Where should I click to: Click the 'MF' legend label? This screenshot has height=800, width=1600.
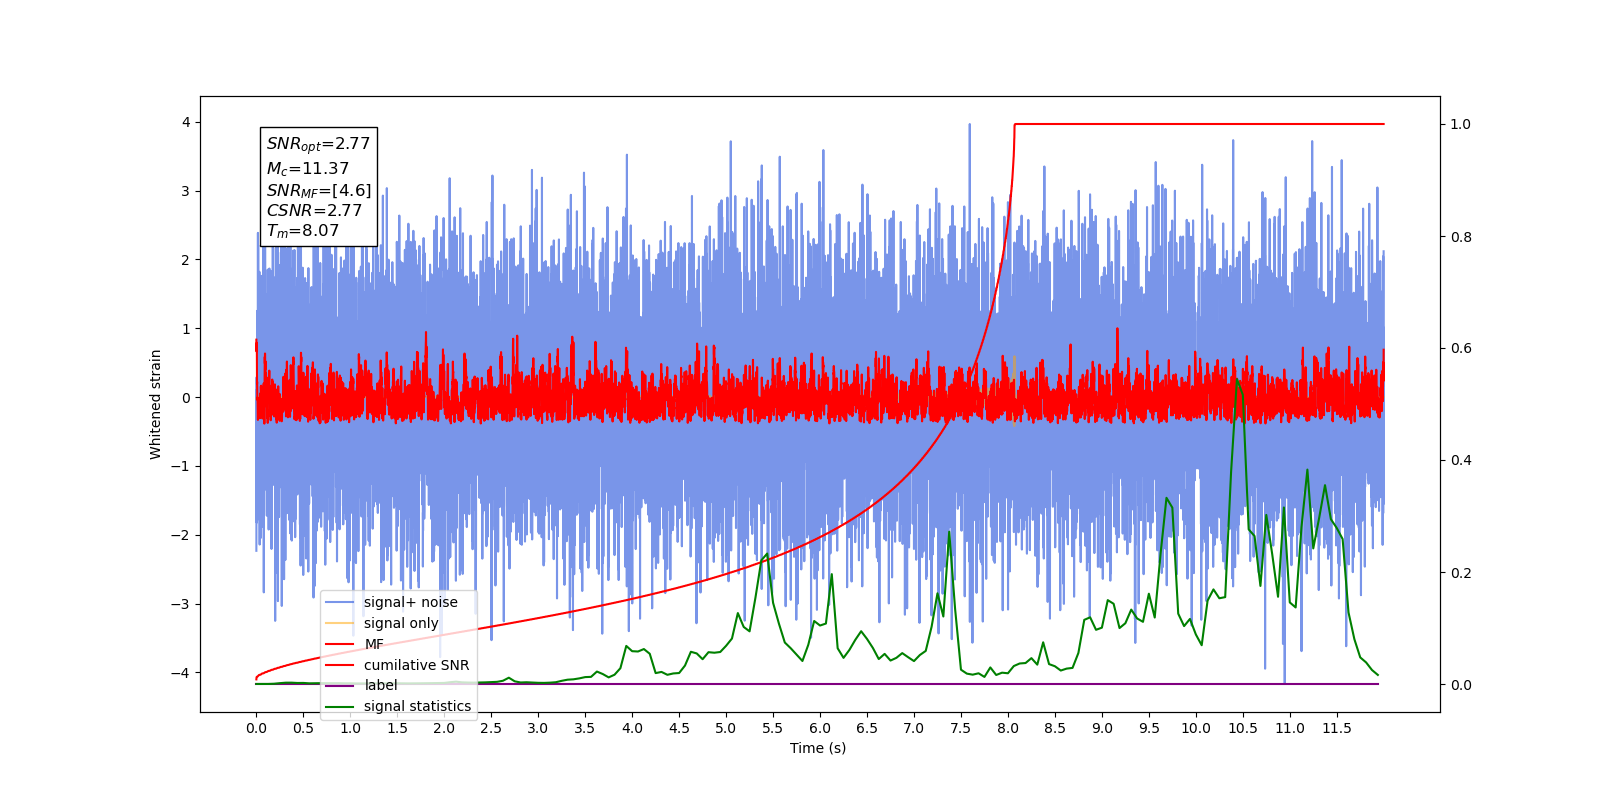[374, 644]
